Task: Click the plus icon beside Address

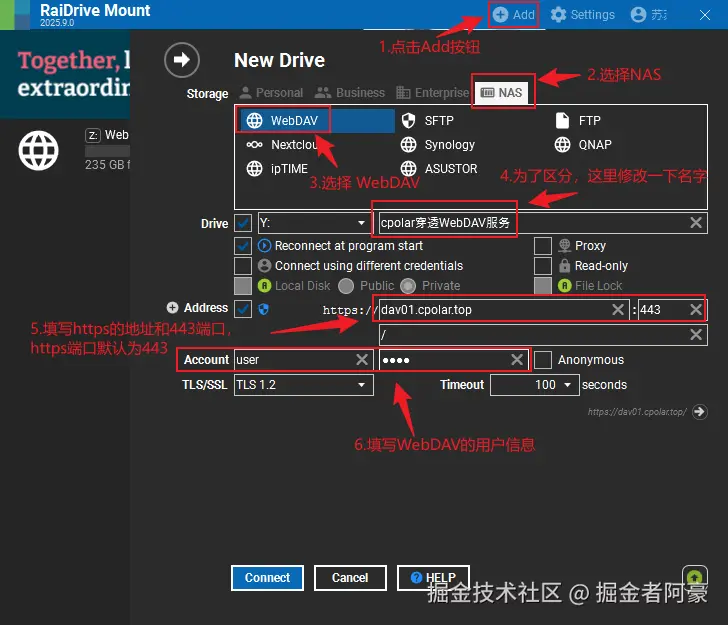Action: point(173,308)
